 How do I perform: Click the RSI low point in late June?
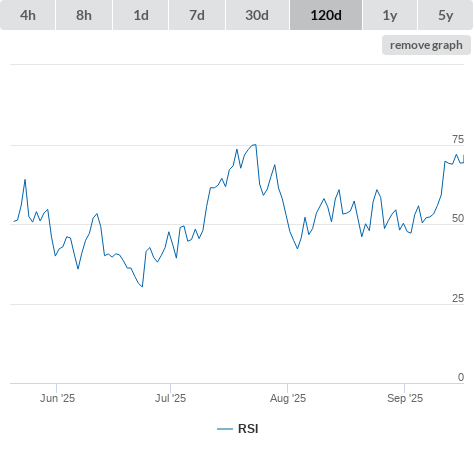pyautogui.click(x=142, y=286)
